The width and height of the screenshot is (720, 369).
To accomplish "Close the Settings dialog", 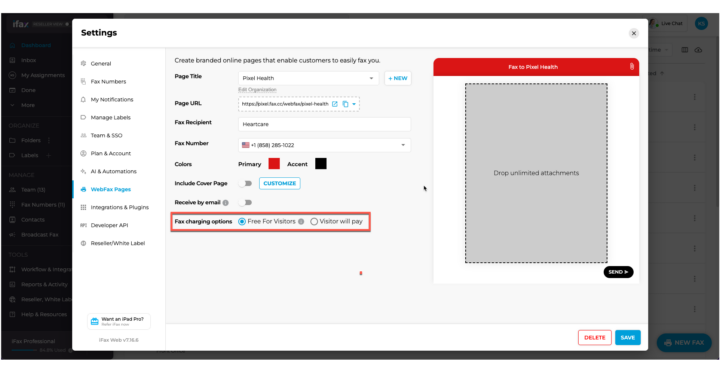I will click(634, 34).
